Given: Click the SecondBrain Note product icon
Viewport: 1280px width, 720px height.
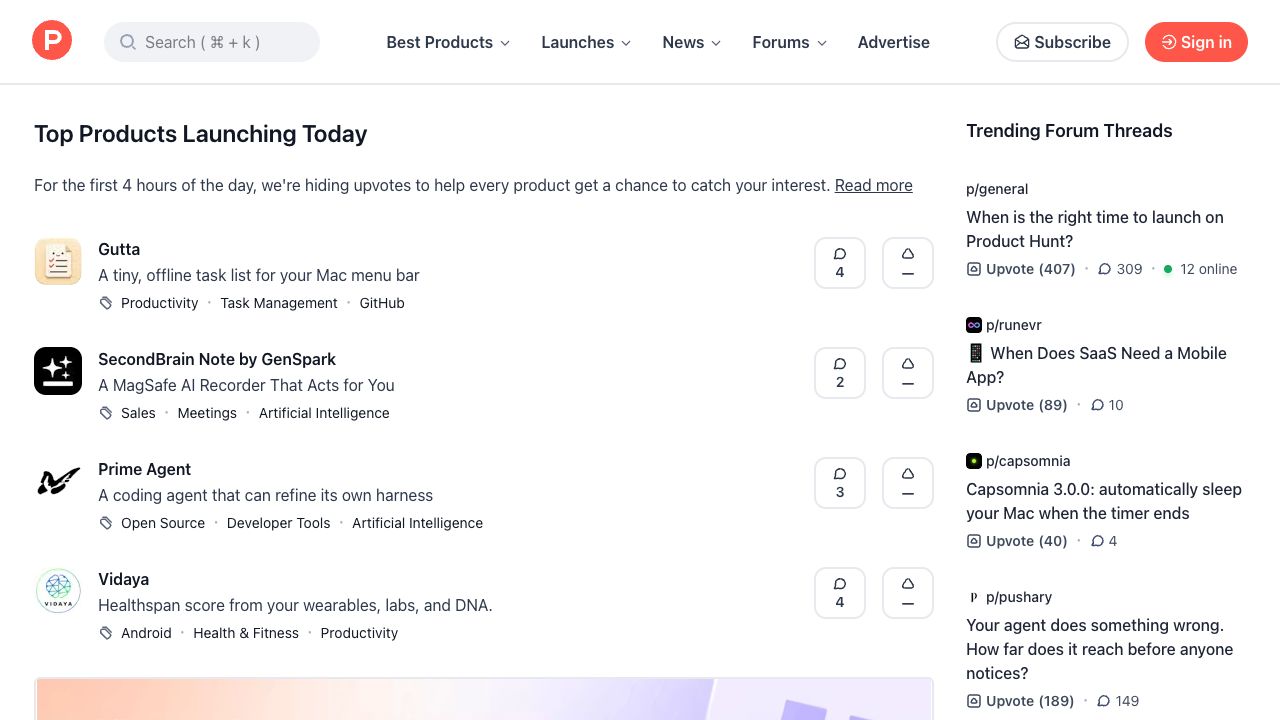Looking at the screenshot, I should tap(58, 372).
